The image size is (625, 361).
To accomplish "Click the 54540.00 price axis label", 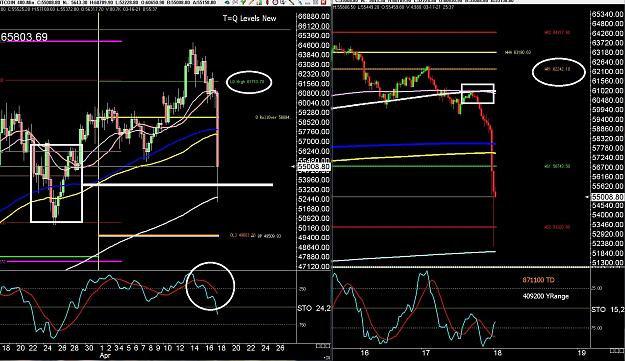I will coord(607,206).
